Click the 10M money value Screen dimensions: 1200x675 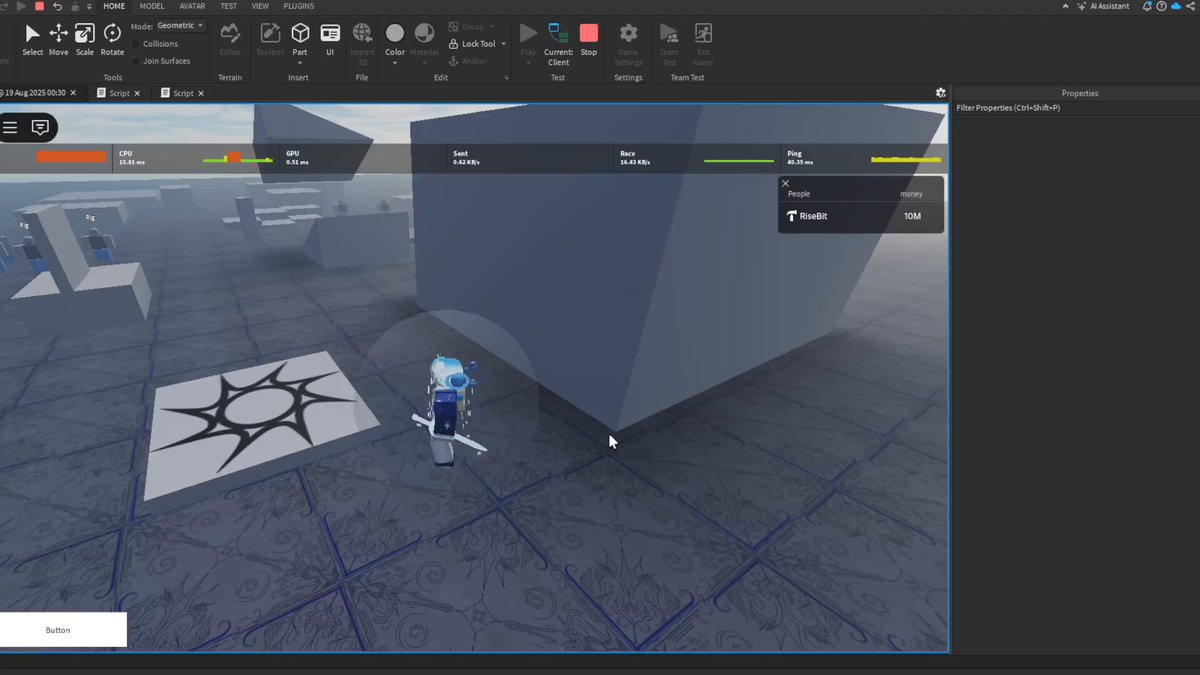[912, 216]
